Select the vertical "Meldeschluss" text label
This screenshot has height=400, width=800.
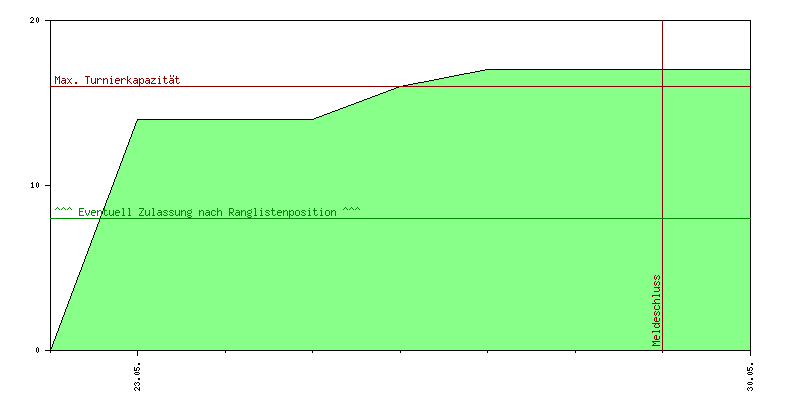(x=656, y=310)
